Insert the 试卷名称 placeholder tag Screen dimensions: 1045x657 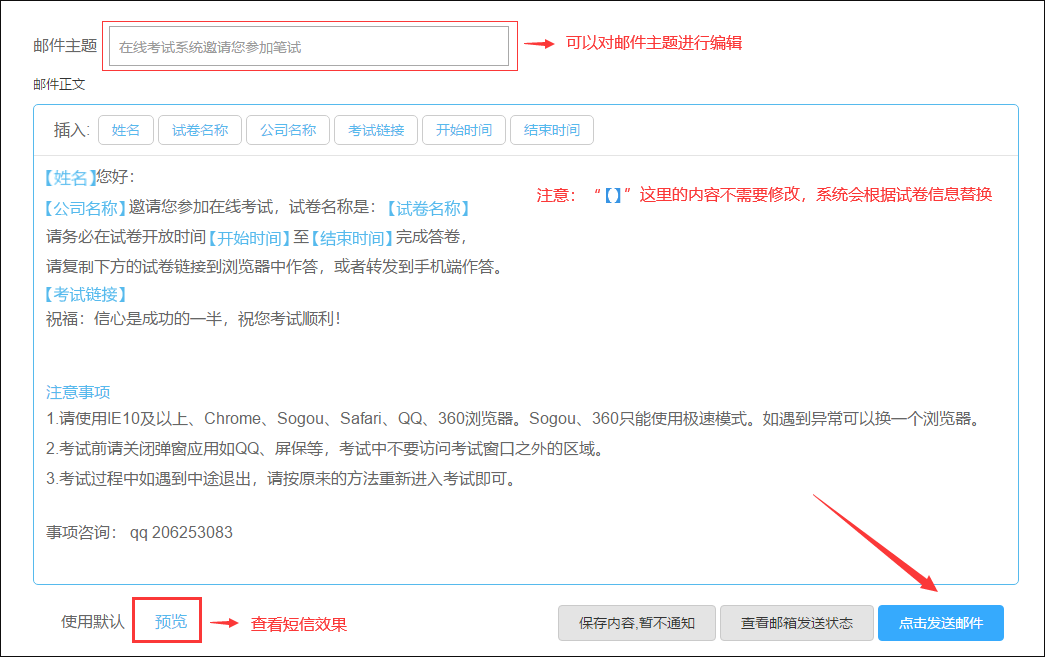click(x=200, y=130)
